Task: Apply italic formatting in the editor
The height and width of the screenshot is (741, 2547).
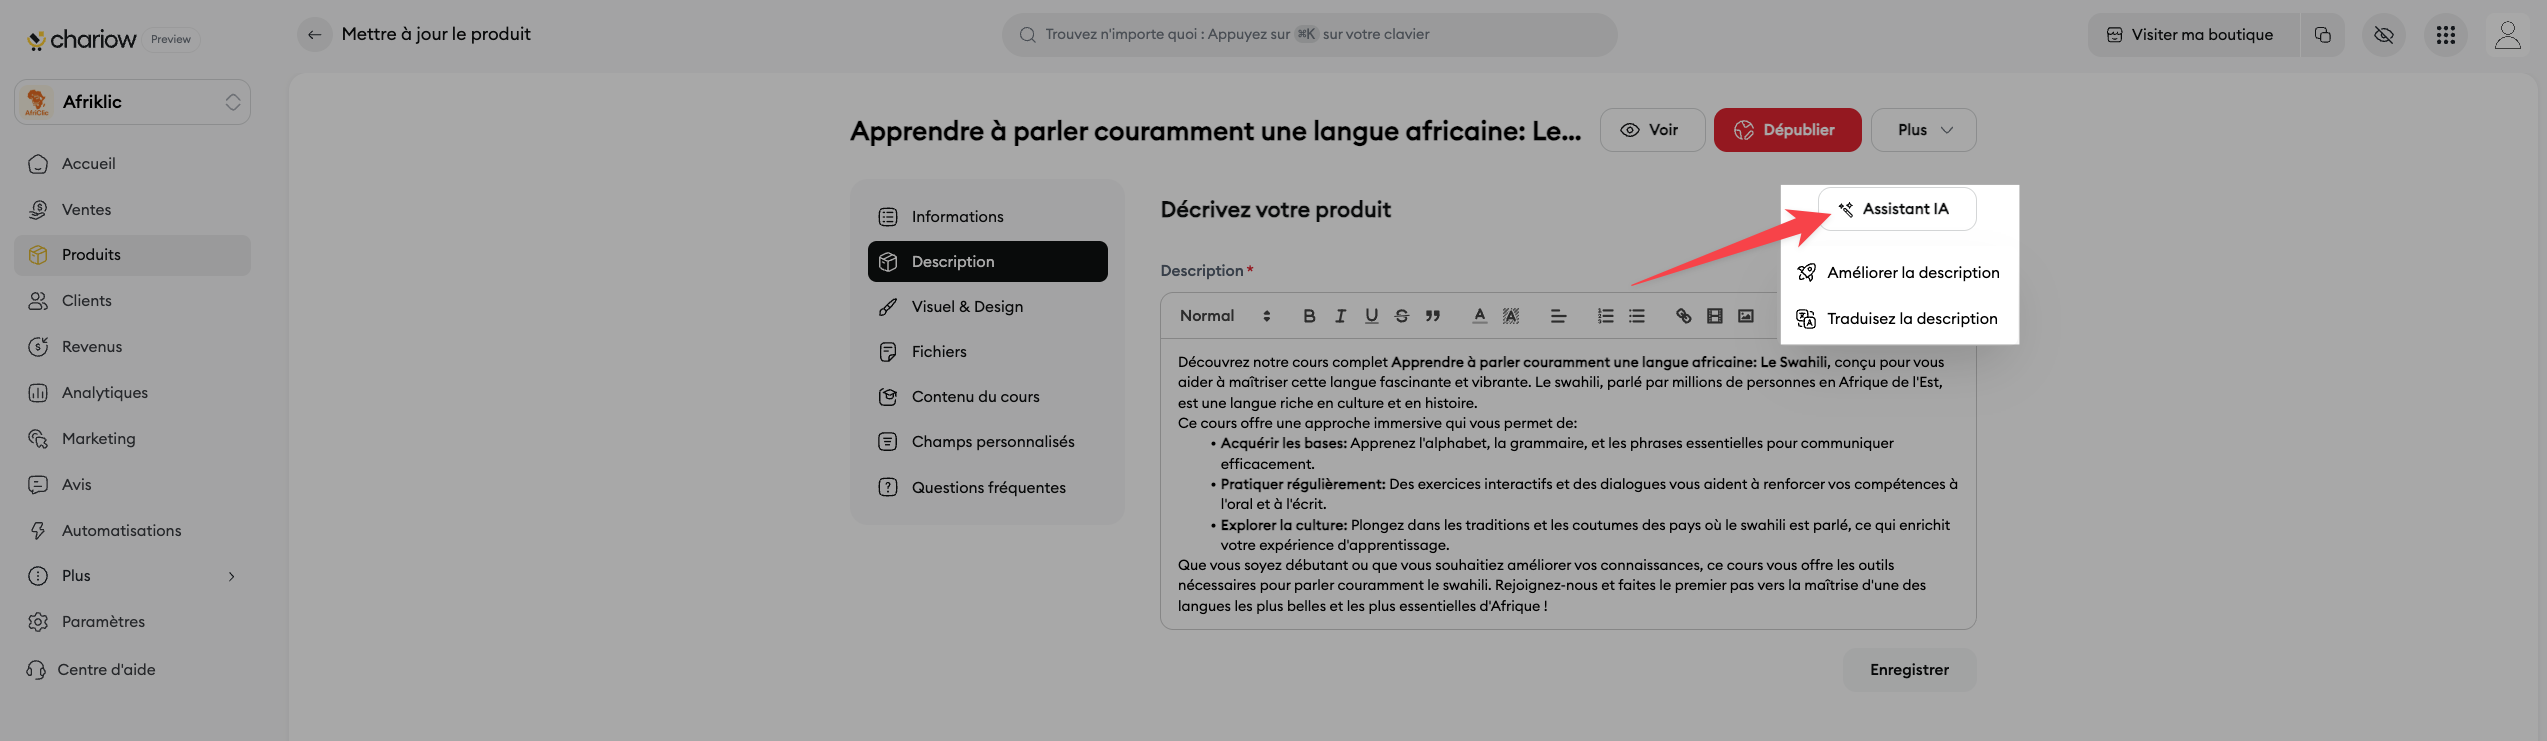Action: point(1340,316)
